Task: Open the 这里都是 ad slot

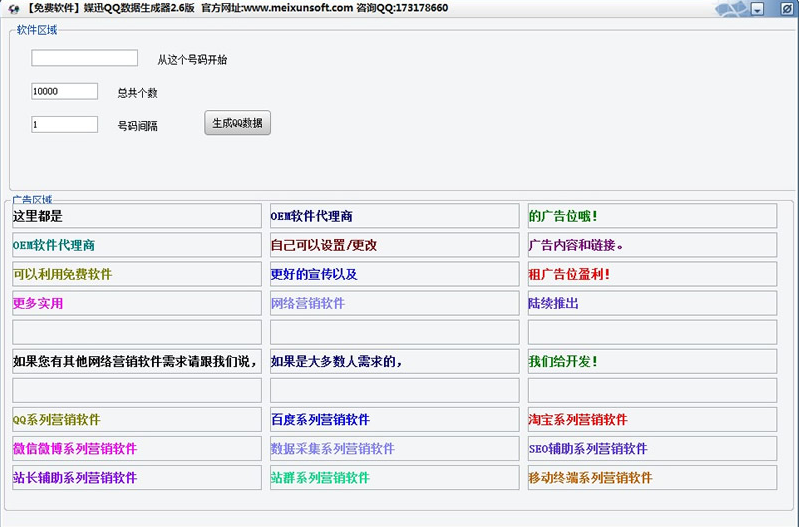Action: (x=137, y=216)
